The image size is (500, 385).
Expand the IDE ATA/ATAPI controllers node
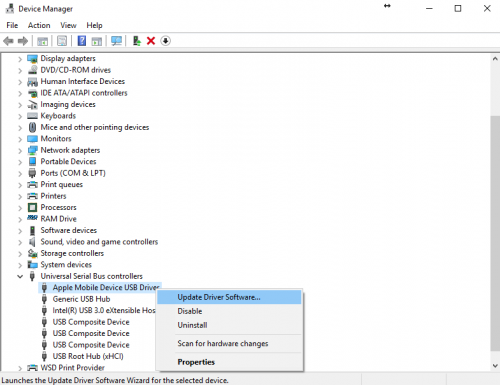point(20,94)
